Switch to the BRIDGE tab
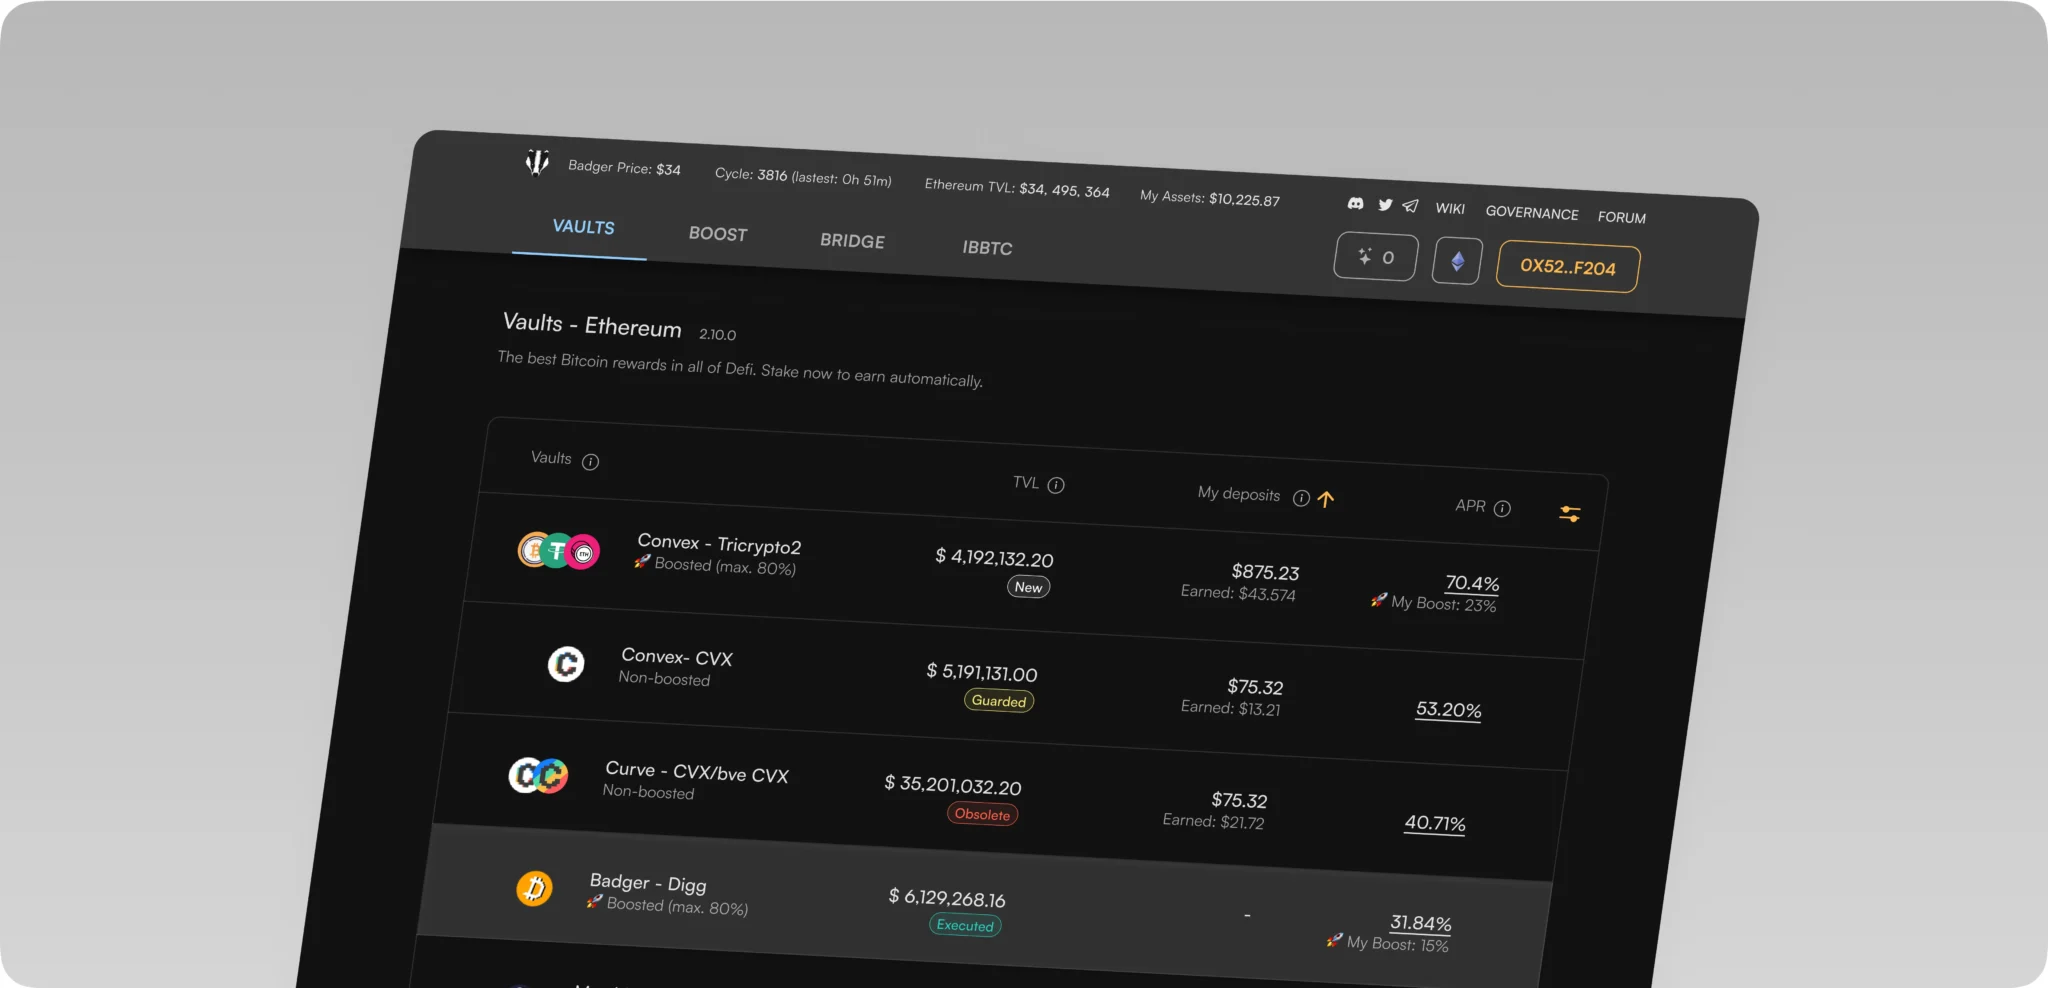Viewport: 2048px width, 988px height. point(852,241)
